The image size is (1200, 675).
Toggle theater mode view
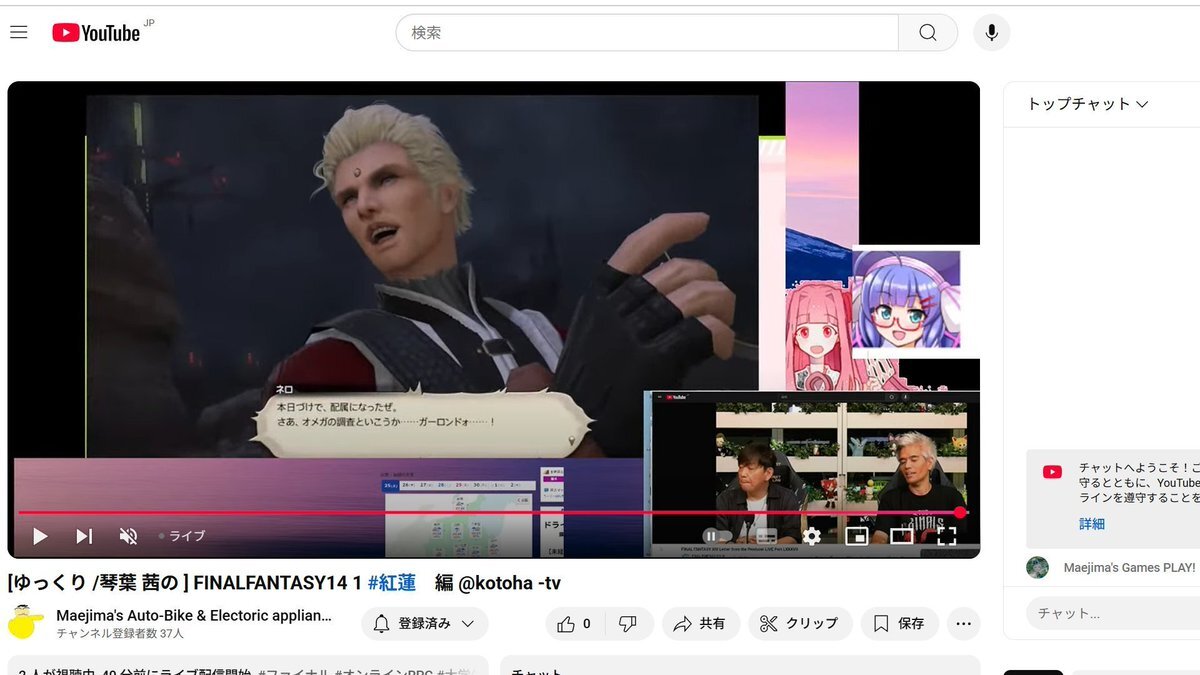click(x=902, y=536)
